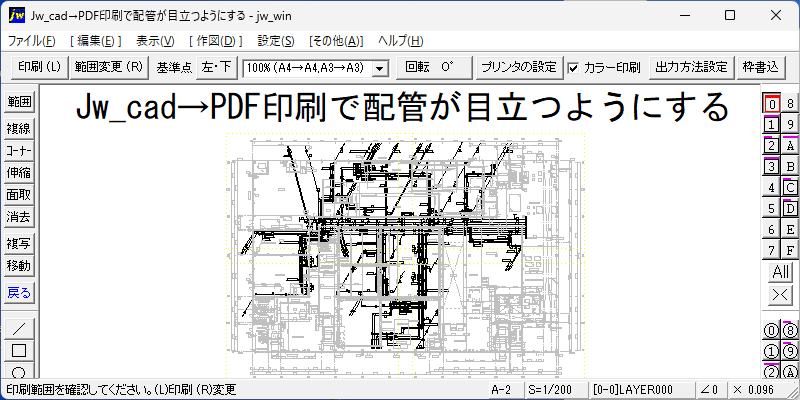Click 戻る undo button
Screen dimensions: 800x400
coord(19,293)
